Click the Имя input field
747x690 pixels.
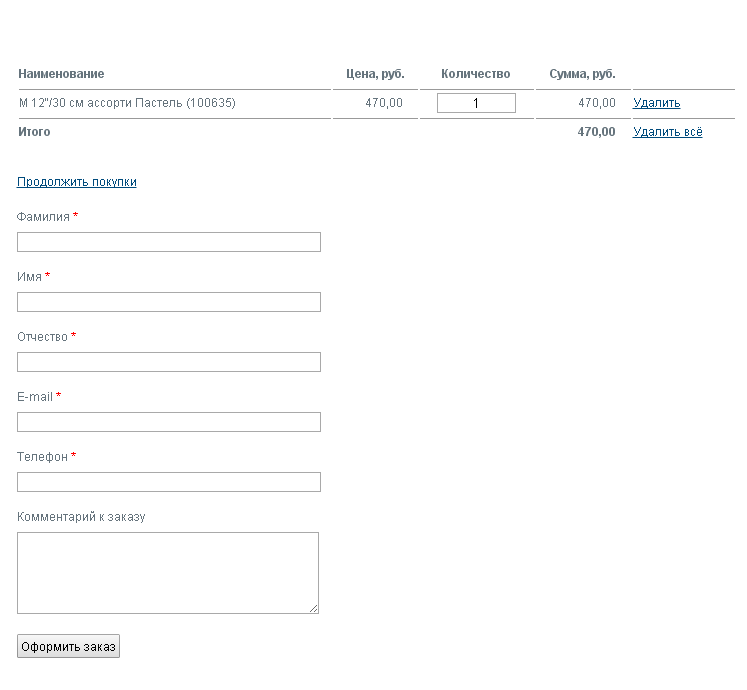click(169, 302)
